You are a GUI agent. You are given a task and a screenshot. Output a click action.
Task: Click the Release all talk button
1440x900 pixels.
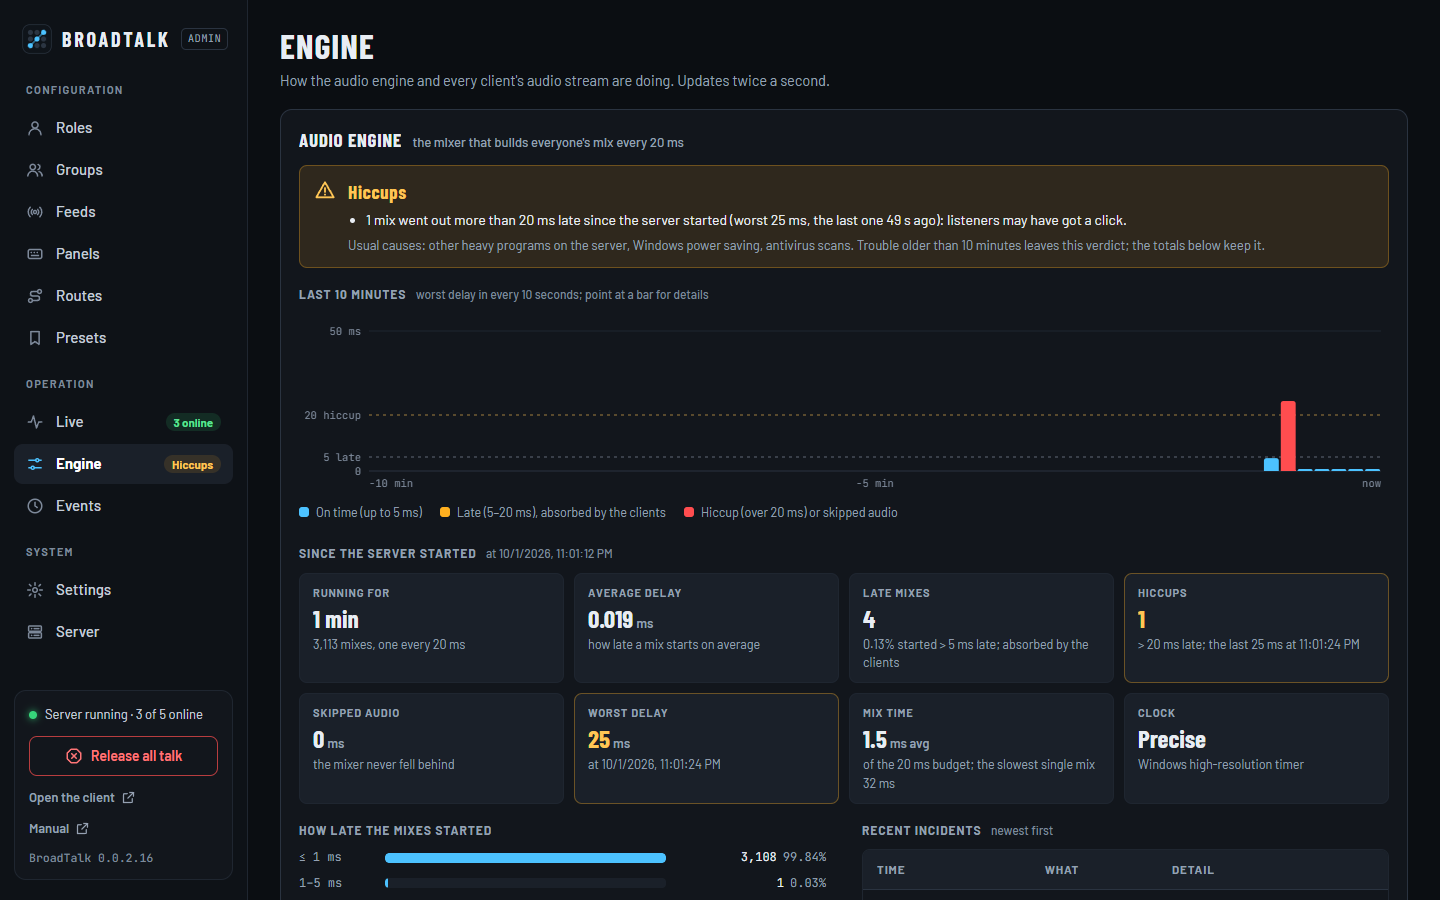point(123,756)
